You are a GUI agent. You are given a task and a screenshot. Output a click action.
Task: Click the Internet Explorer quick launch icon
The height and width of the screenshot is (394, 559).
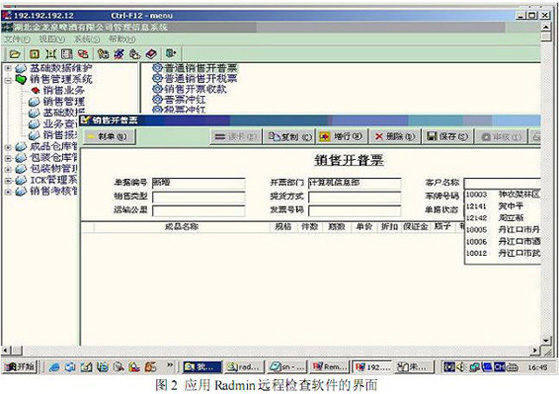point(54,367)
